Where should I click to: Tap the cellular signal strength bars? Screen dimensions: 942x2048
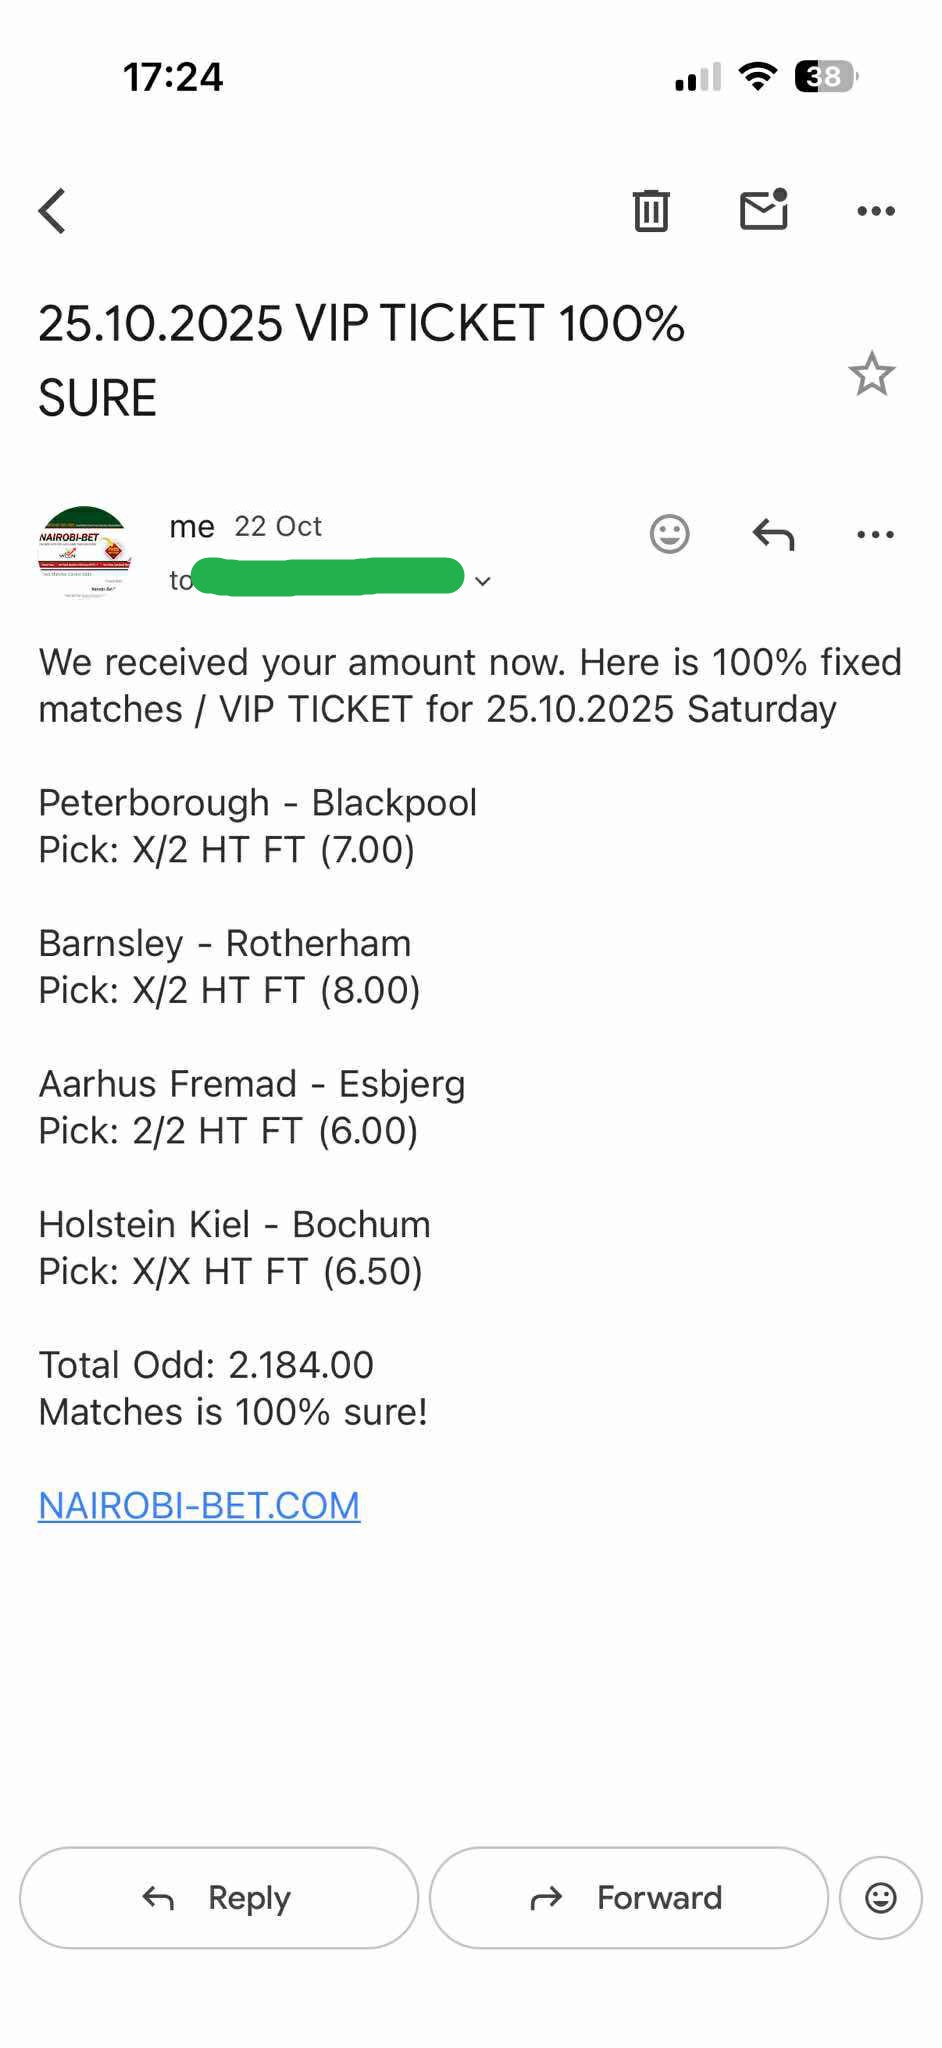click(692, 75)
